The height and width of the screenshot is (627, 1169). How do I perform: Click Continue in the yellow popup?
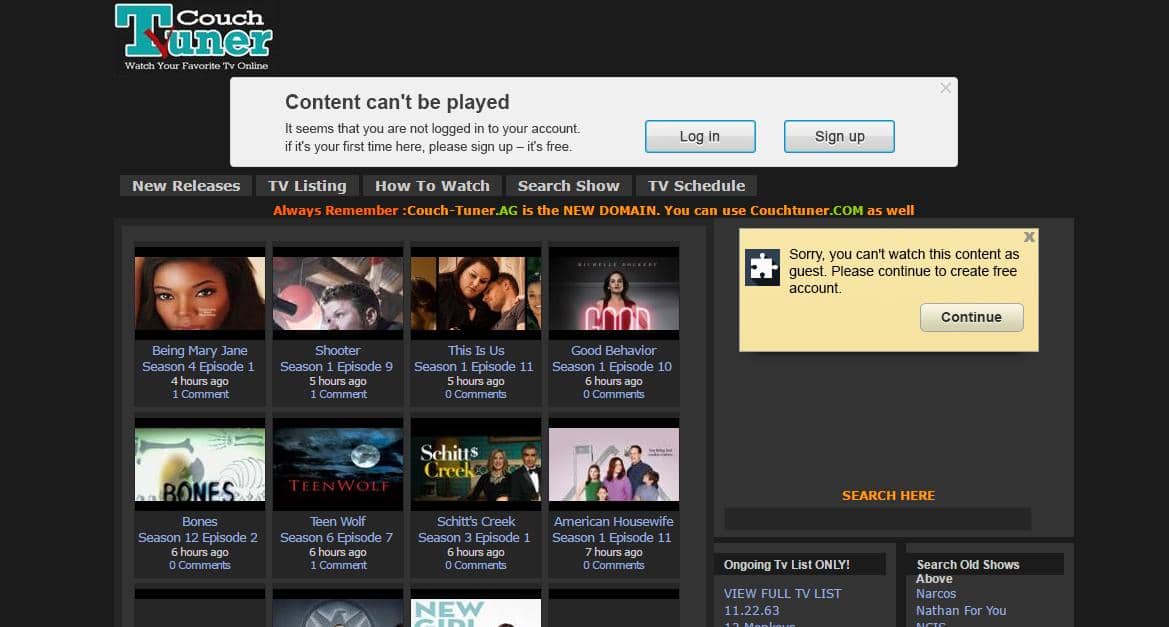pos(971,317)
